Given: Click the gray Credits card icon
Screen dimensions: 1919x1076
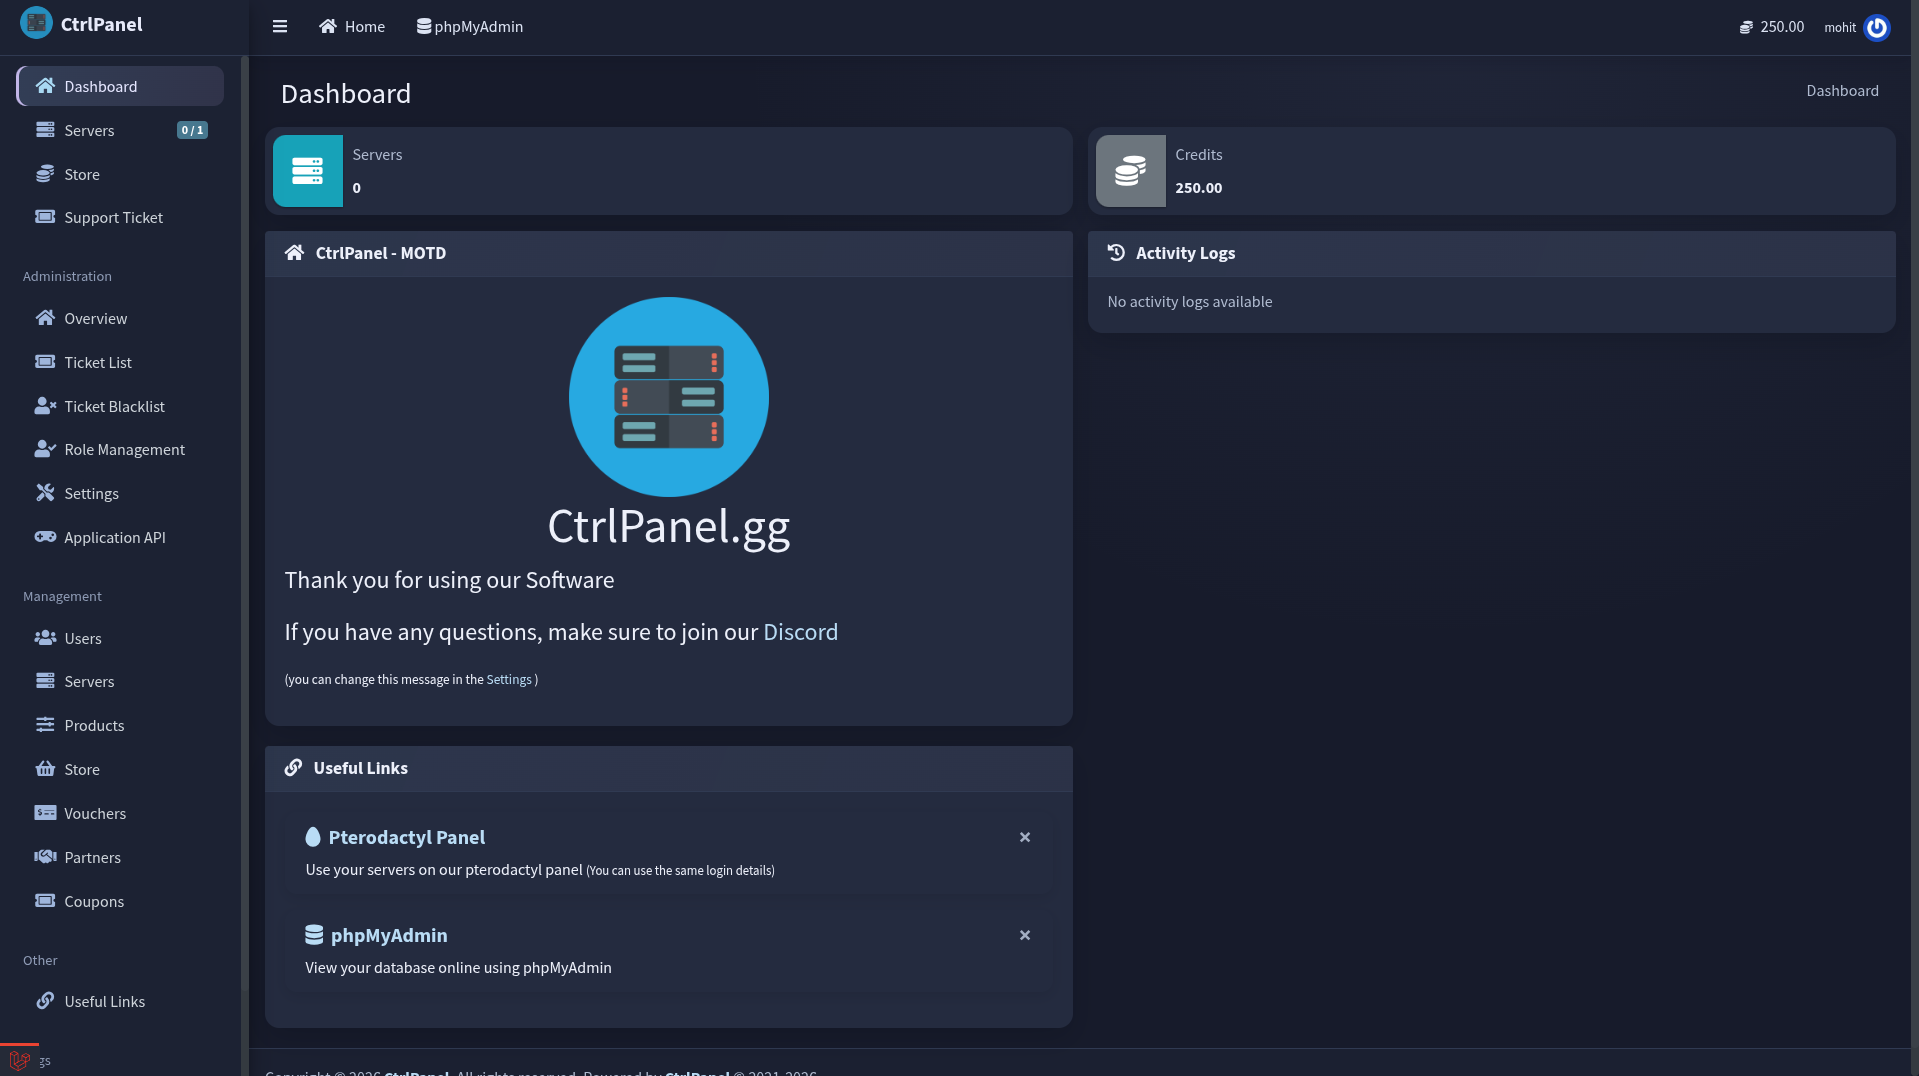Looking at the screenshot, I should [1131, 171].
